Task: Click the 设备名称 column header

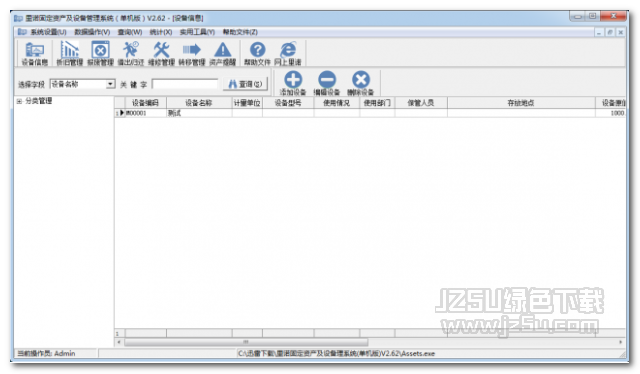Action: click(199, 103)
